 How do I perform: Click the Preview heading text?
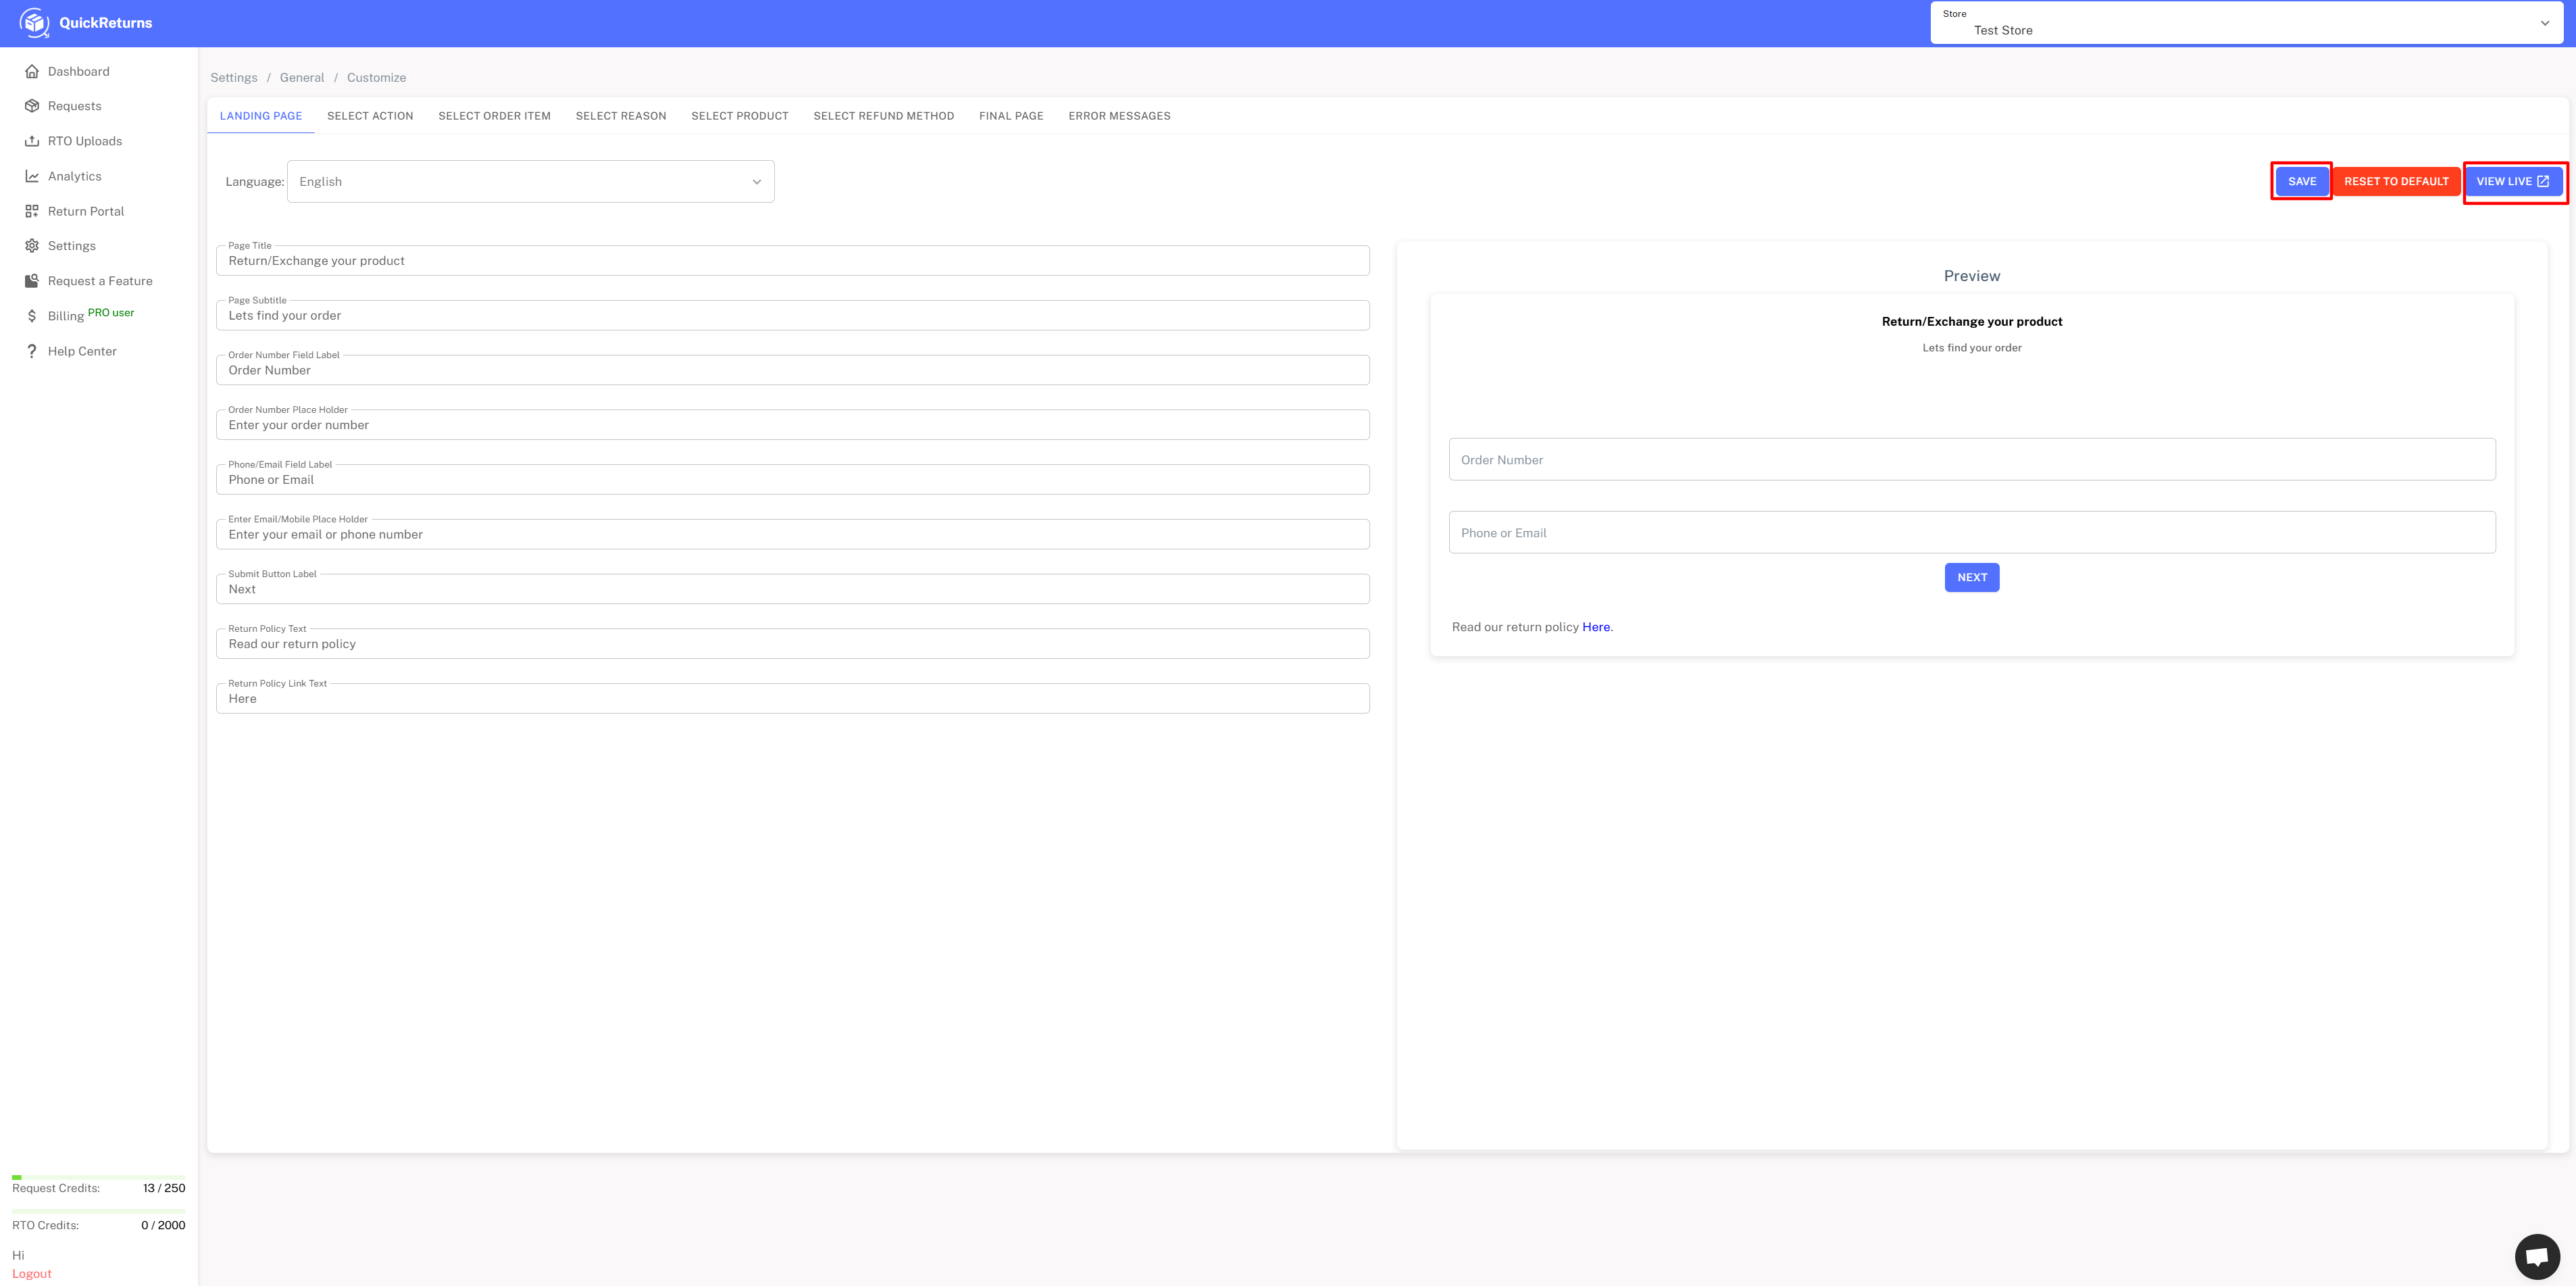click(1972, 276)
